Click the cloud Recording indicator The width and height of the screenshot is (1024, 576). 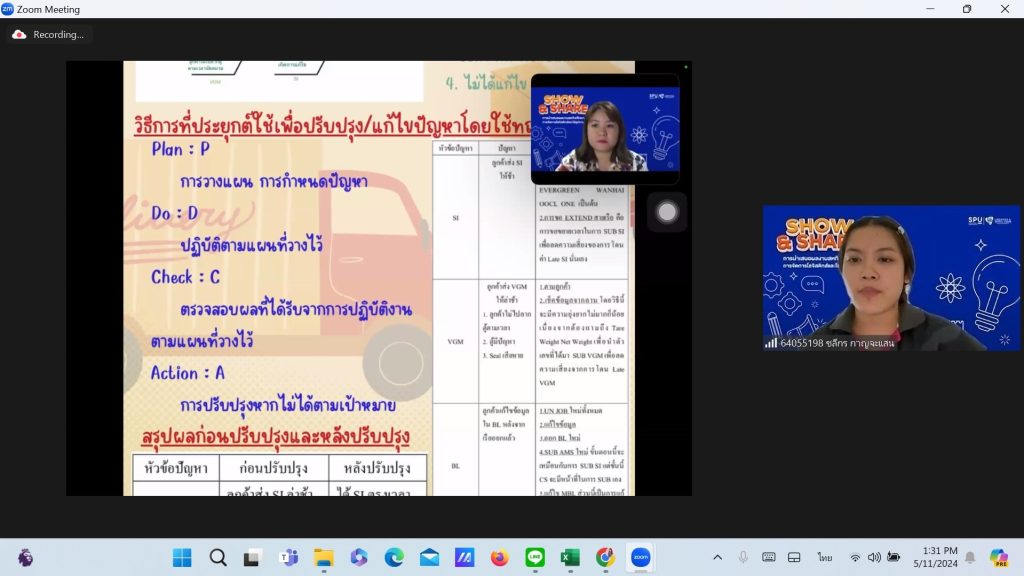(49, 35)
